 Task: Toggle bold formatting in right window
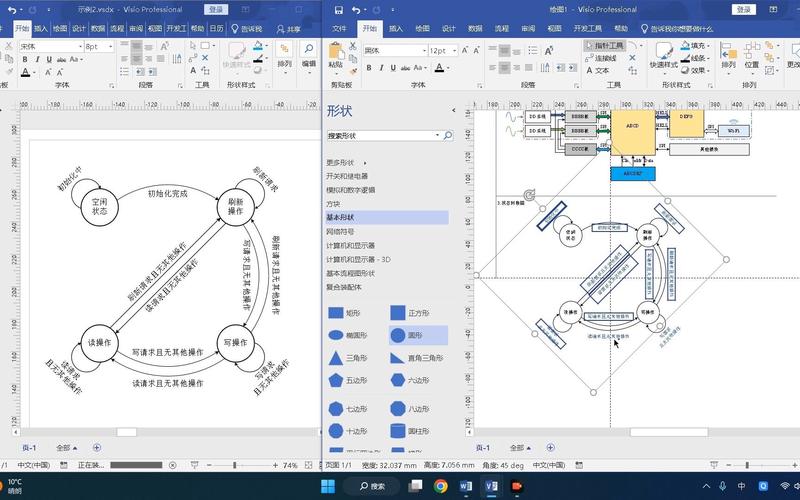(x=369, y=68)
